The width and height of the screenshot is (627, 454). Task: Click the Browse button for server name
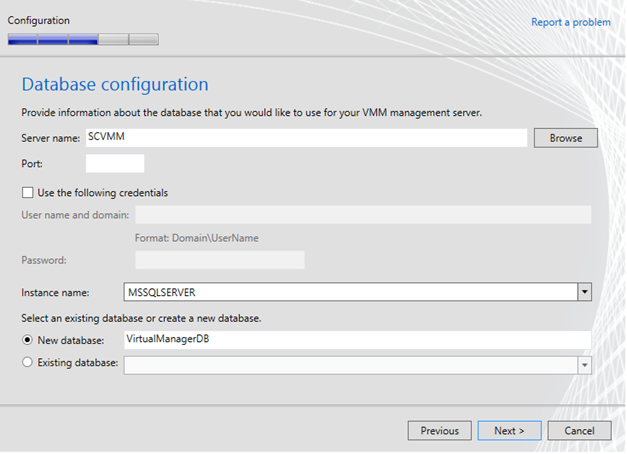click(565, 138)
